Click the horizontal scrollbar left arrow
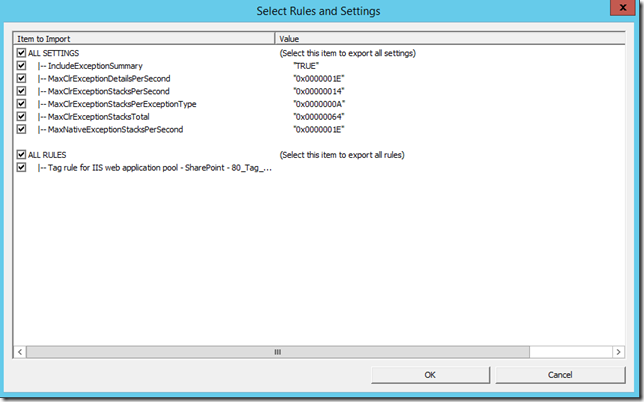 [x=21, y=352]
